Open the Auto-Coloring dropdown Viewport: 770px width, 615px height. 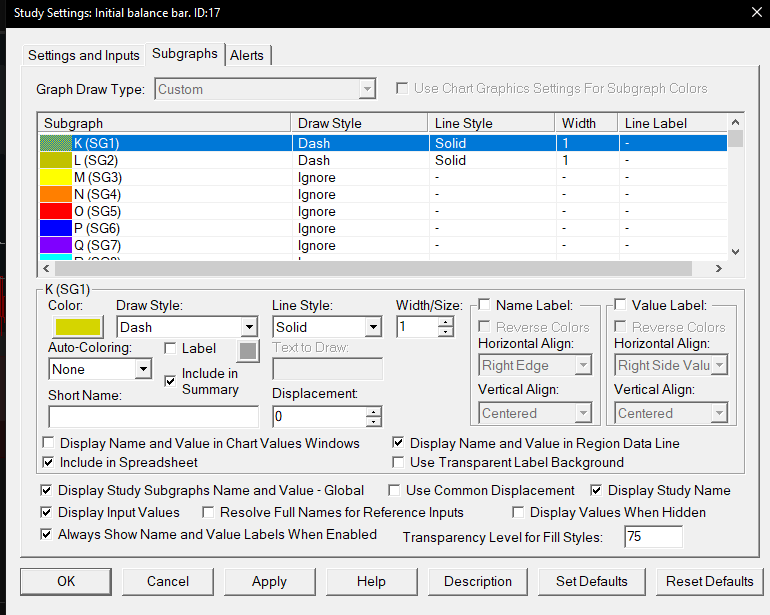[x=143, y=369]
